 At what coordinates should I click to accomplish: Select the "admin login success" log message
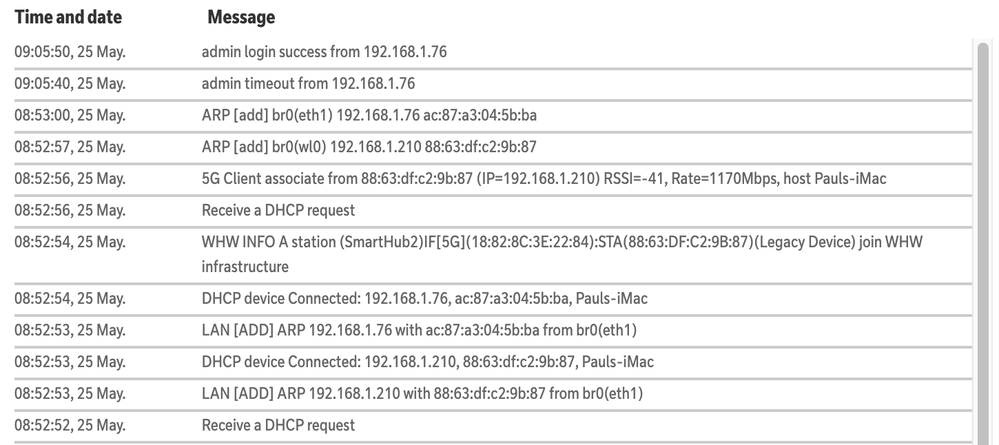(x=324, y=52)
